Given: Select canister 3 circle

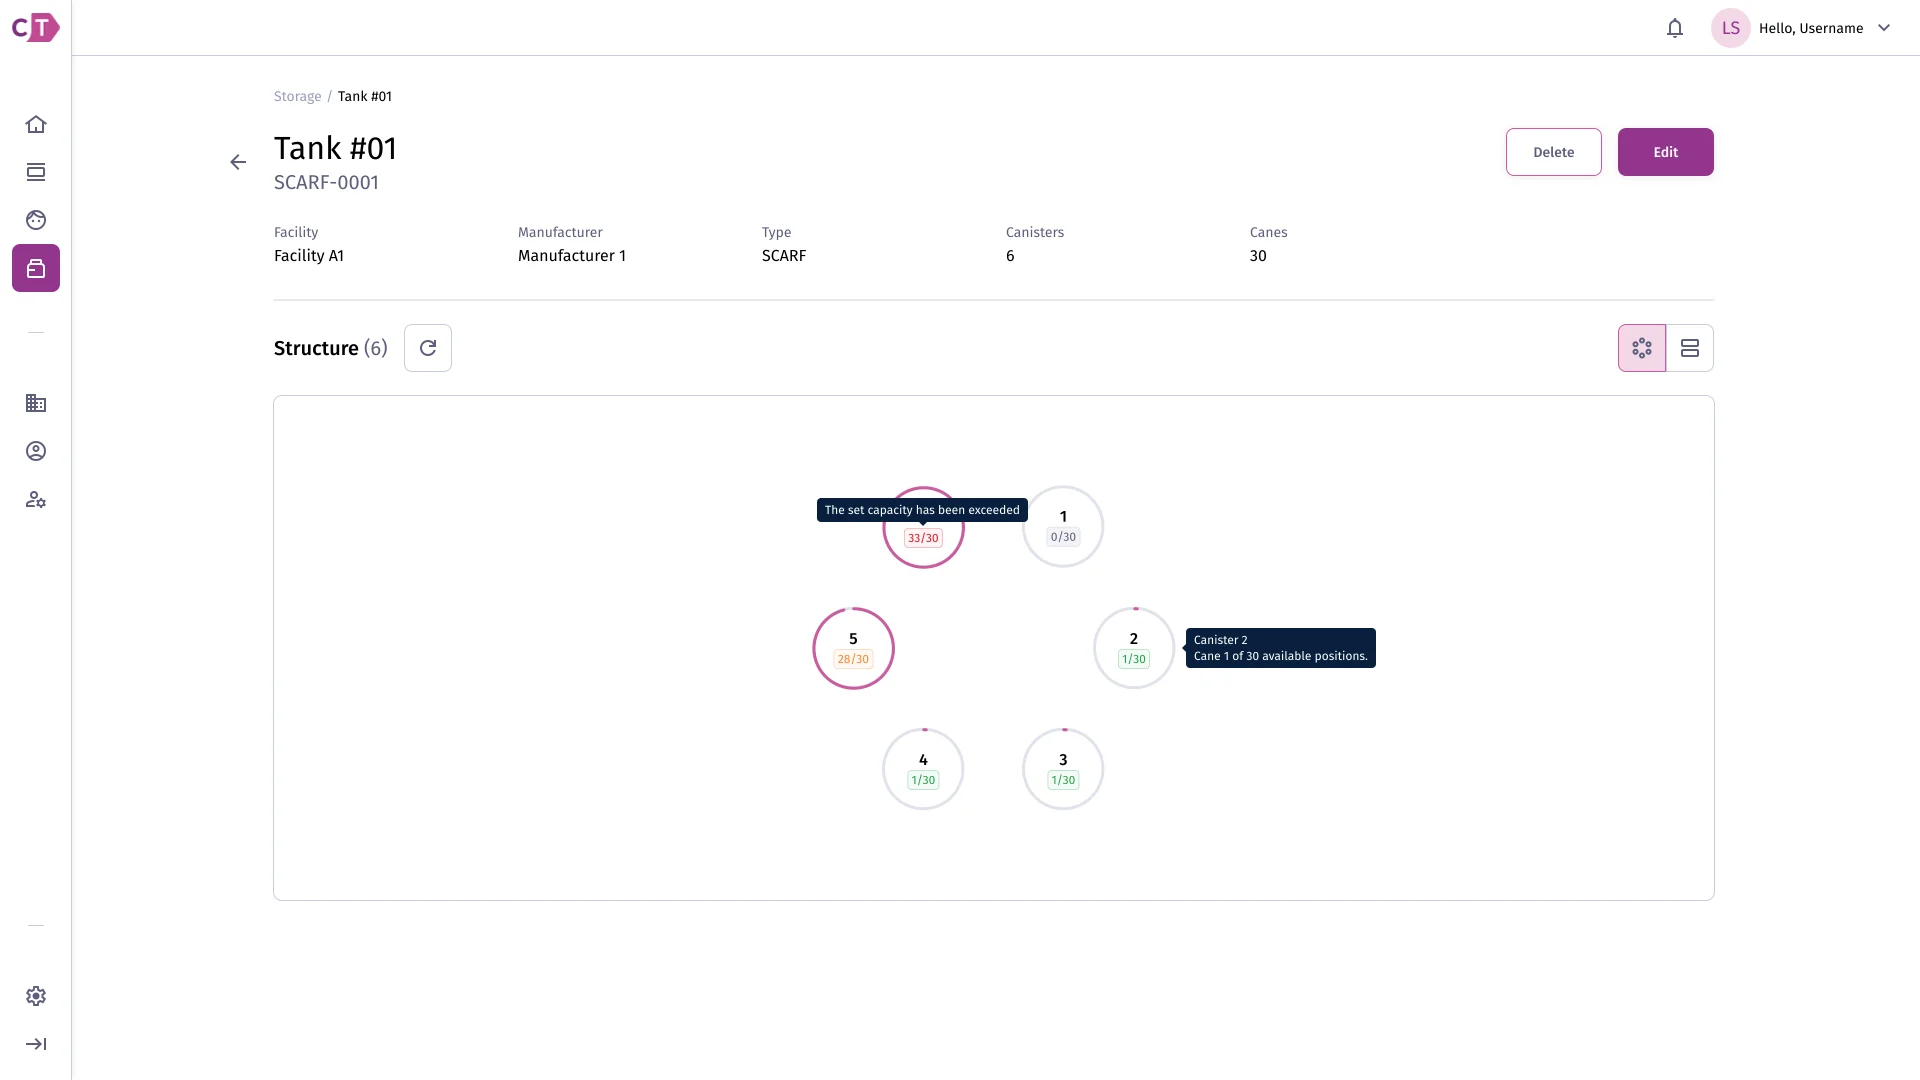Looking at the screenshot, I should tap(1063, 769).
